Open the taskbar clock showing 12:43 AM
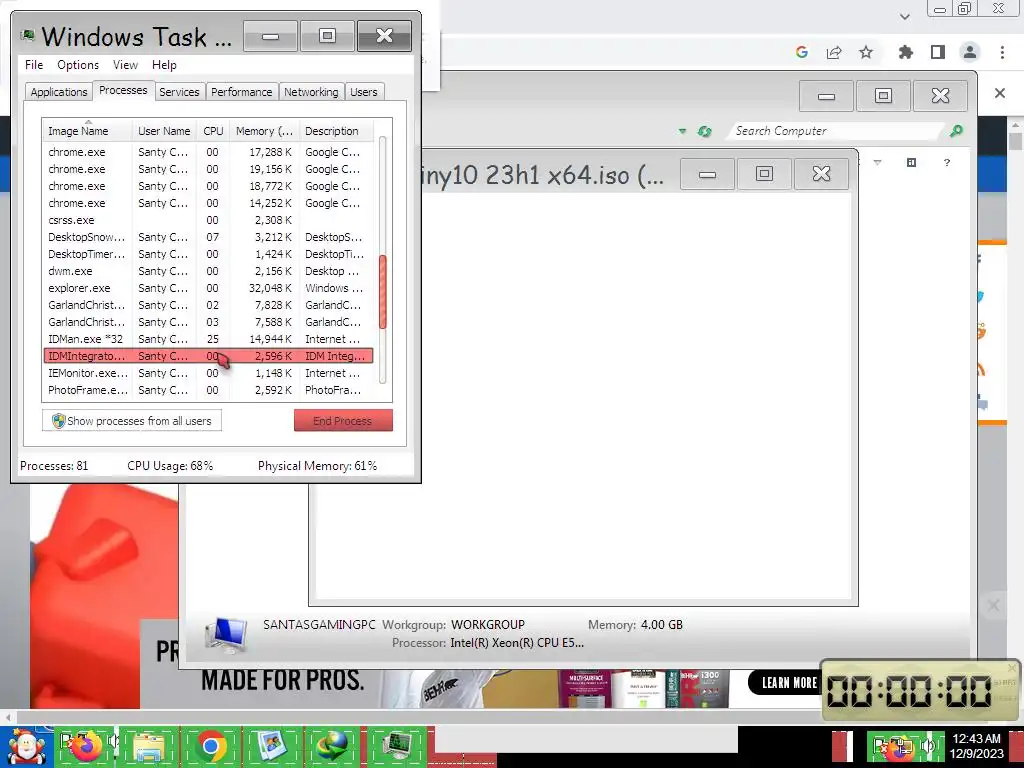Viewport: 1024px width, 768px height. [x=976, y=746]
